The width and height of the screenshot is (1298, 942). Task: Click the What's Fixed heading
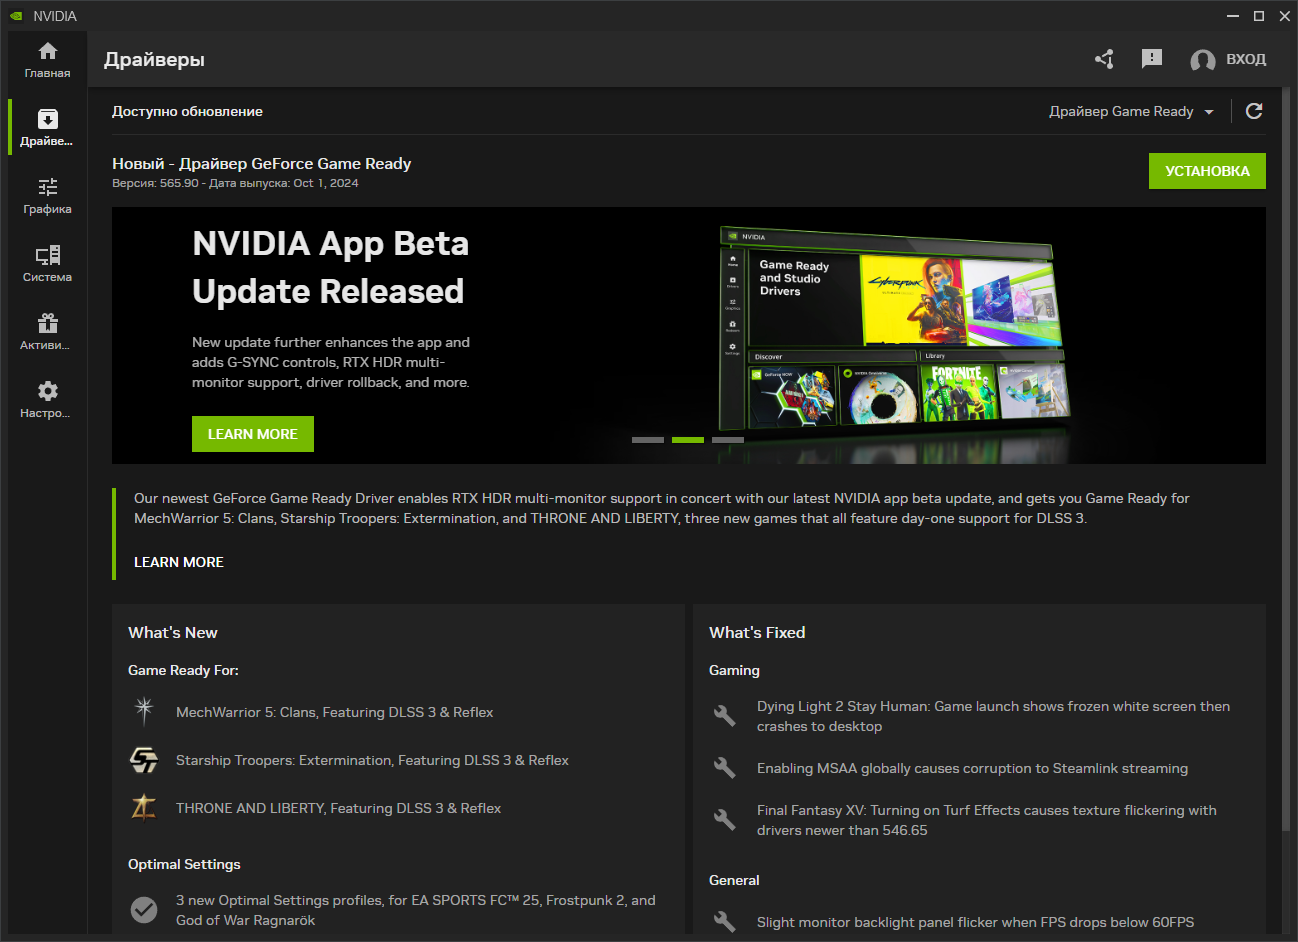(x=757, y=632)
